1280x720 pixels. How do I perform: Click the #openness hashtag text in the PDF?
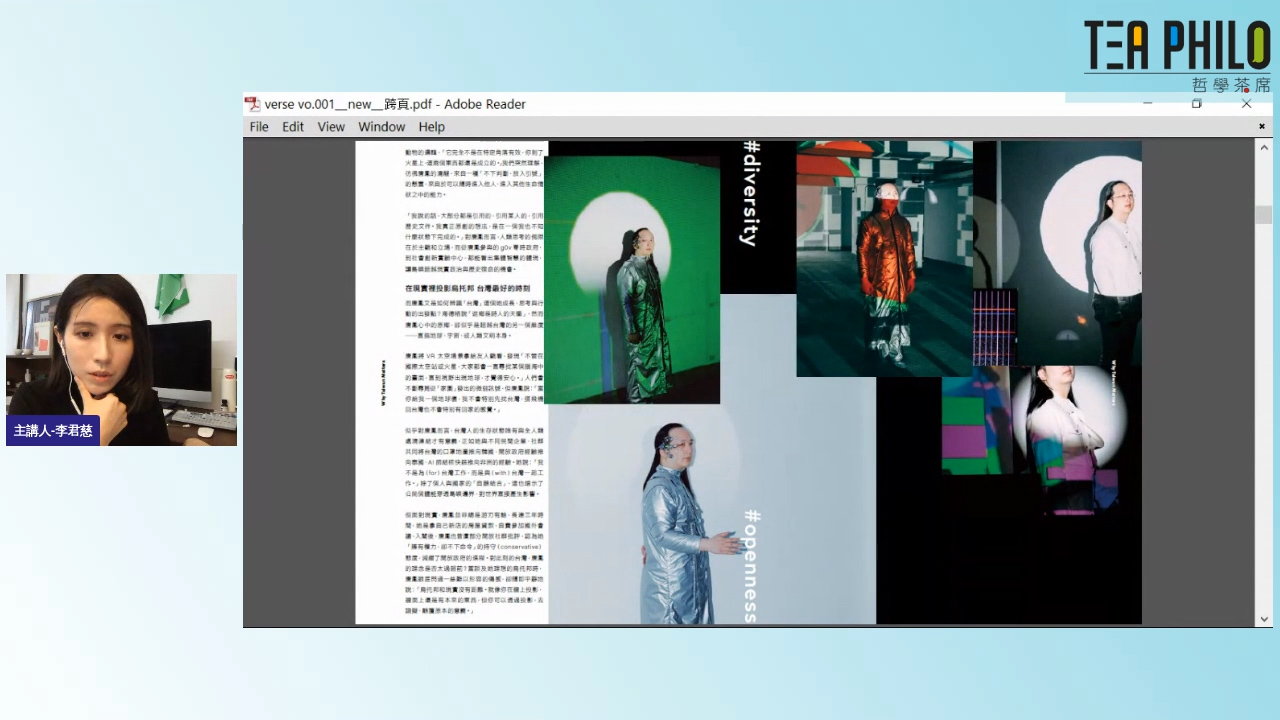tap(752, 565)
